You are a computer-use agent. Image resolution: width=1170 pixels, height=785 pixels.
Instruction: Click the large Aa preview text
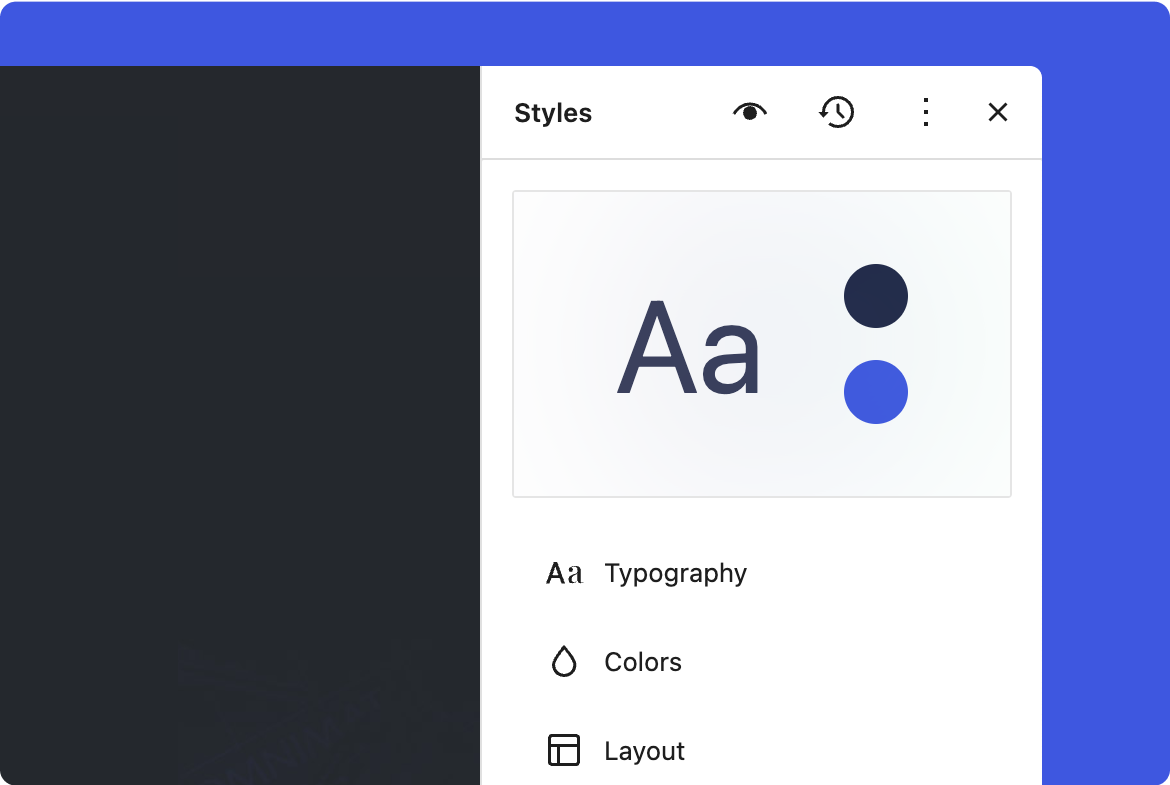(688, 348)
